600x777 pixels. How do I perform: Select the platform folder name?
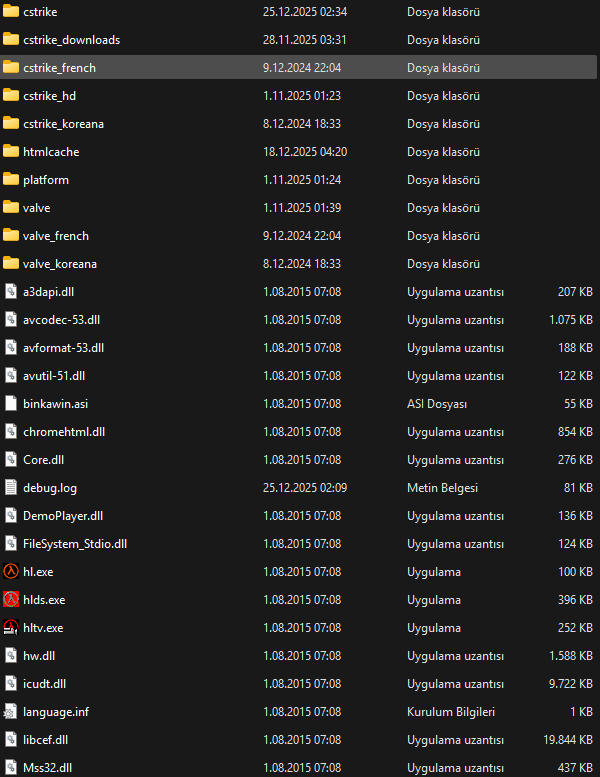pos(46,179)
